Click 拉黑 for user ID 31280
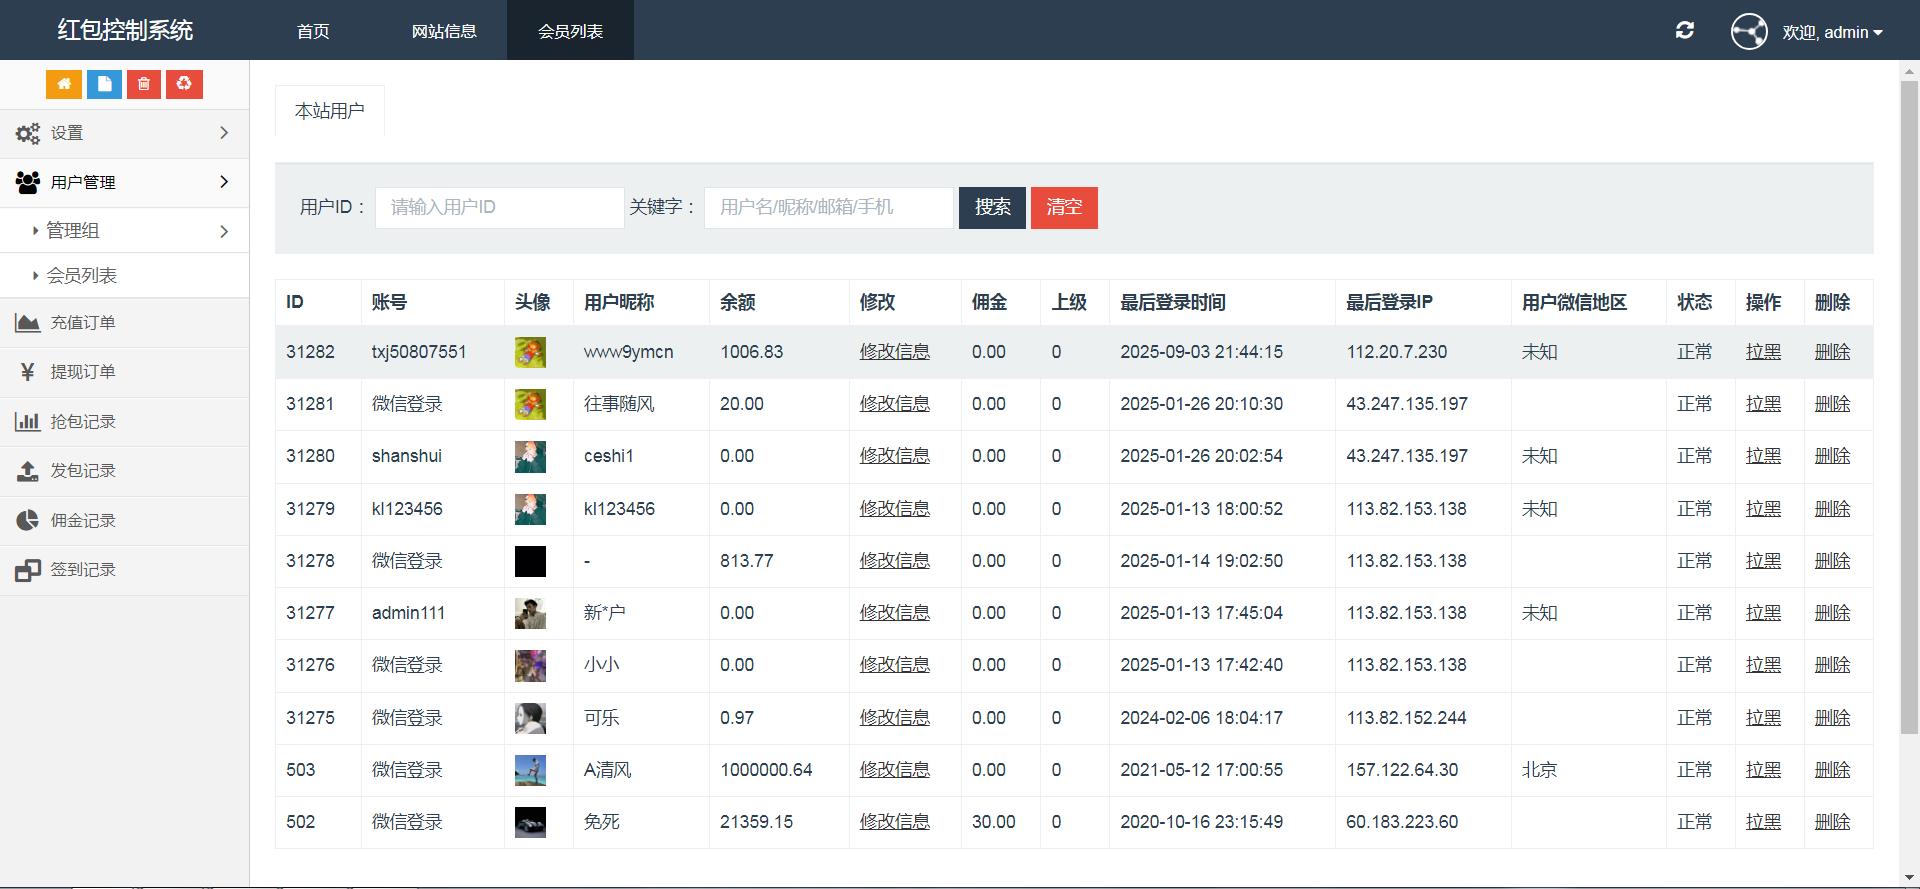 (x=1763, y=456)
